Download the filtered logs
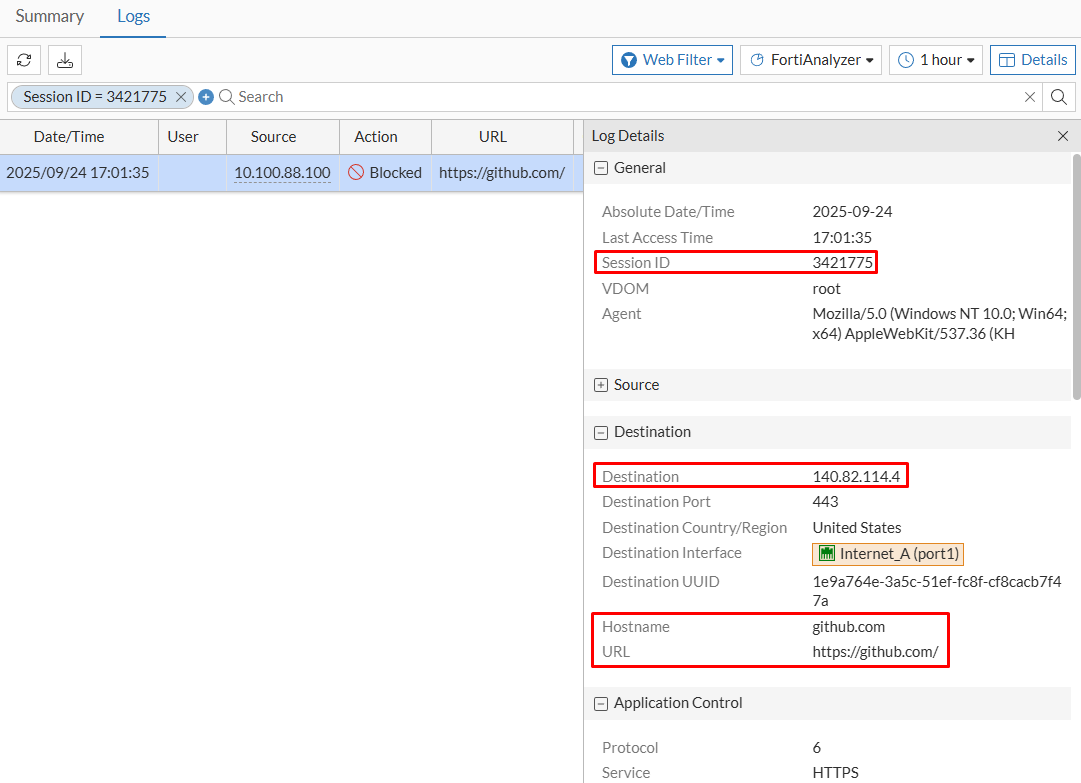1081x783 pixels. tap(64, 60)
